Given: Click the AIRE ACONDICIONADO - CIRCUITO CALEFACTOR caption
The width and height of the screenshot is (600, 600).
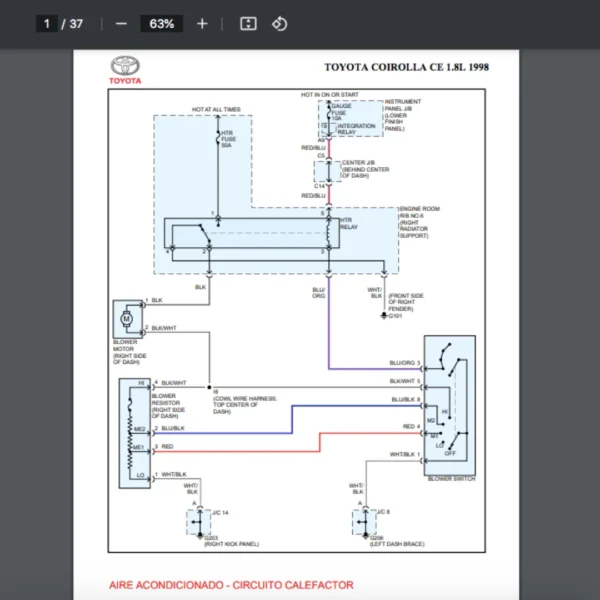Looking at the screenshot, I should point(231,585).
